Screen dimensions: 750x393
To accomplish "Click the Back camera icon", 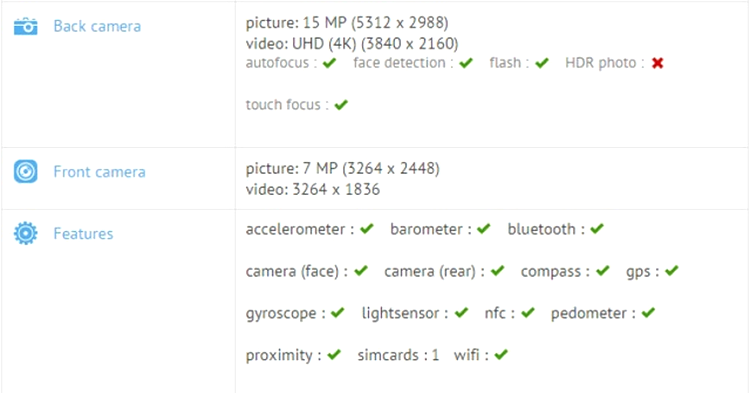I will [25, 26].
